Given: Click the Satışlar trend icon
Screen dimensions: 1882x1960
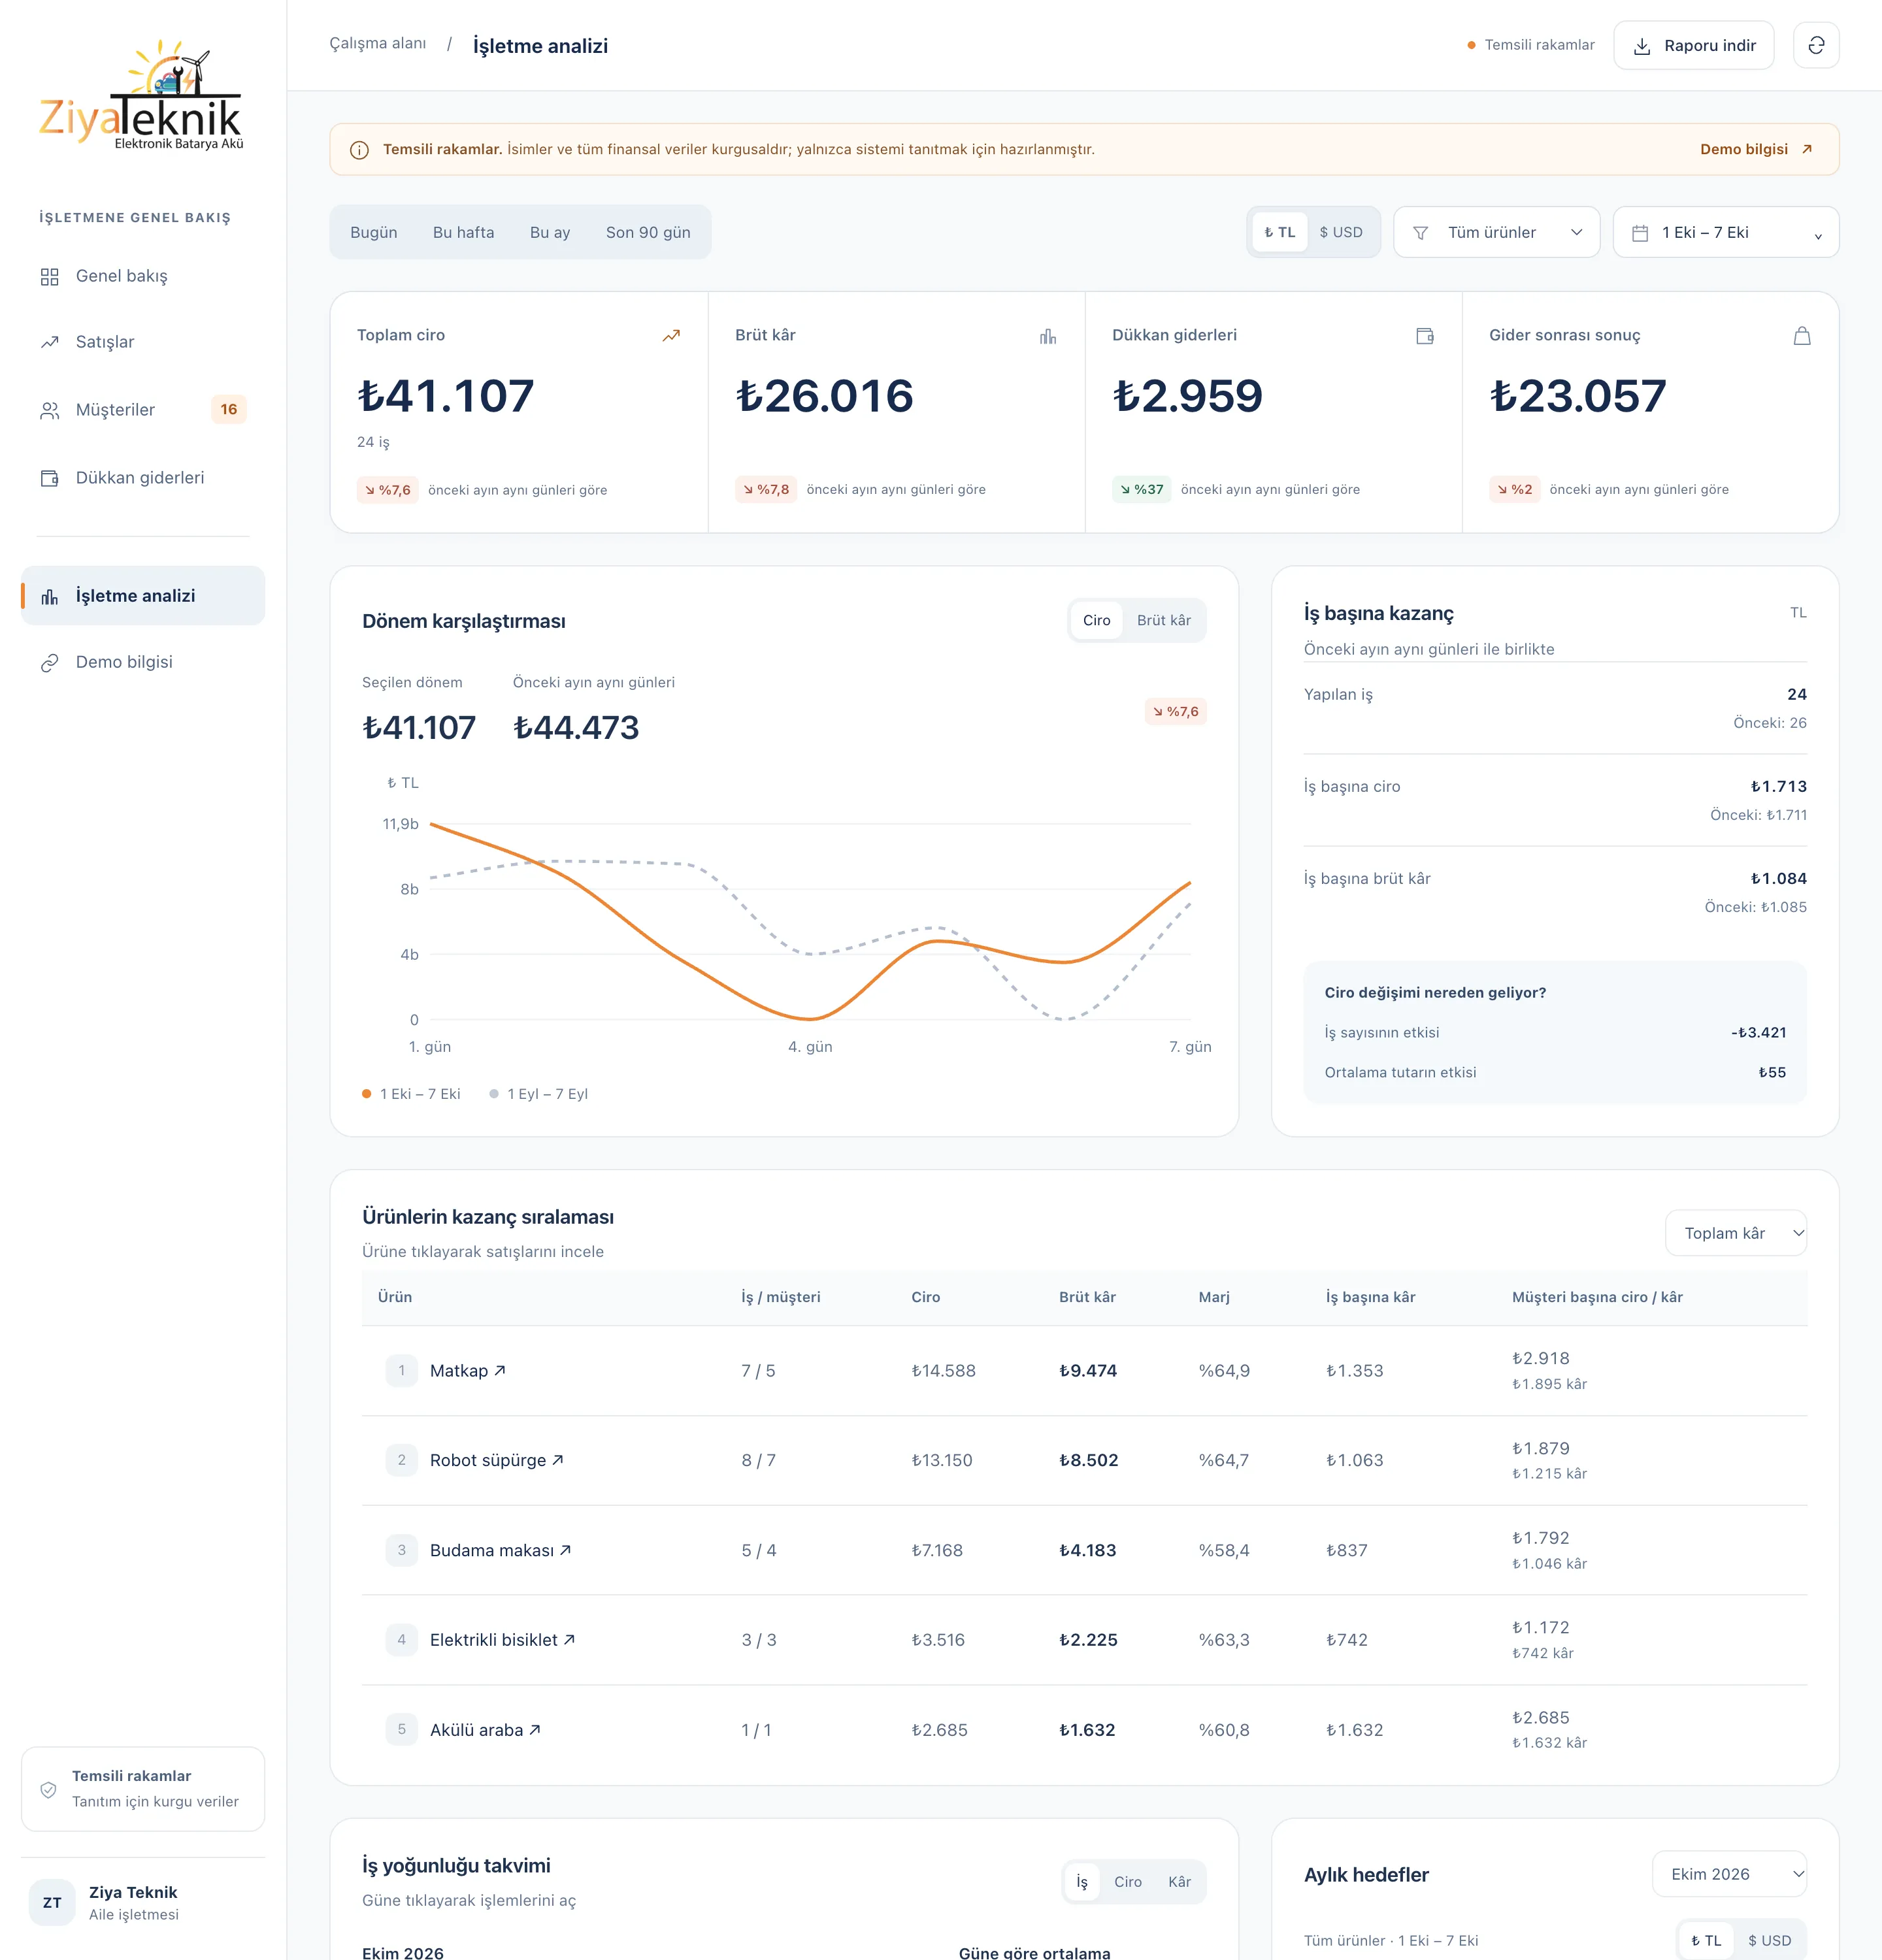Looking at the screenshot, I should pos(49,342).
